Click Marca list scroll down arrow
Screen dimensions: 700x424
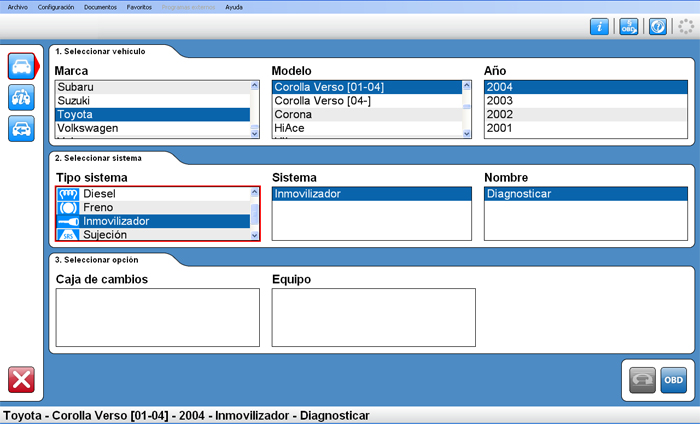pos(254,133)
